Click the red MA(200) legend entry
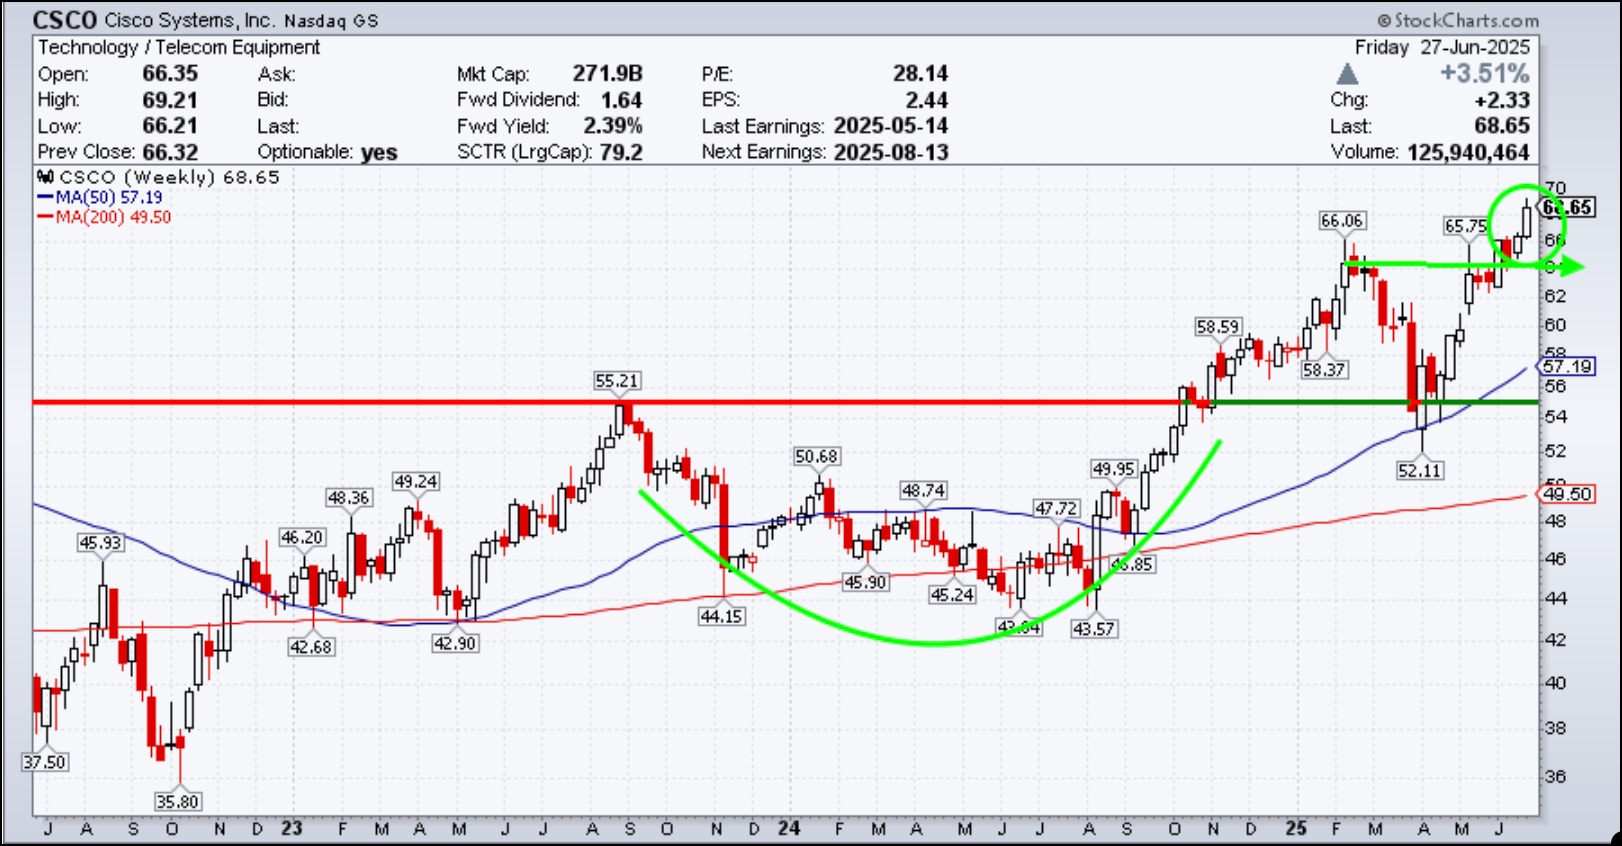The width and height of the screenshot is (1622, 846). (x=104, y=217)
